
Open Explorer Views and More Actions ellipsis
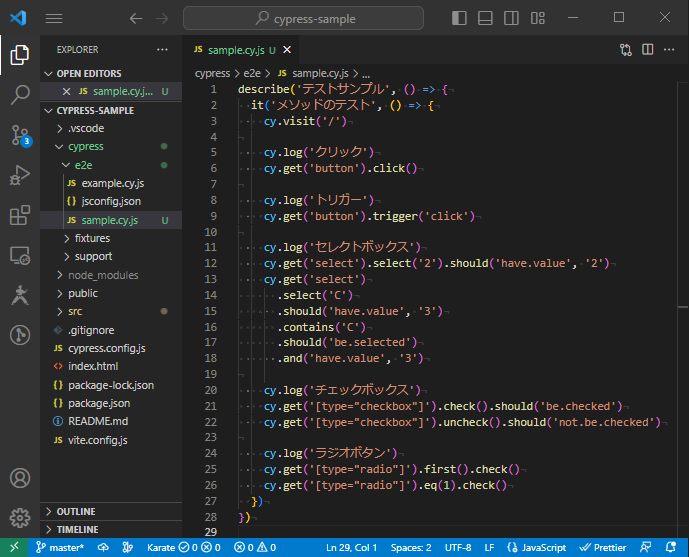pyautogui.click(x=162, y=50)
